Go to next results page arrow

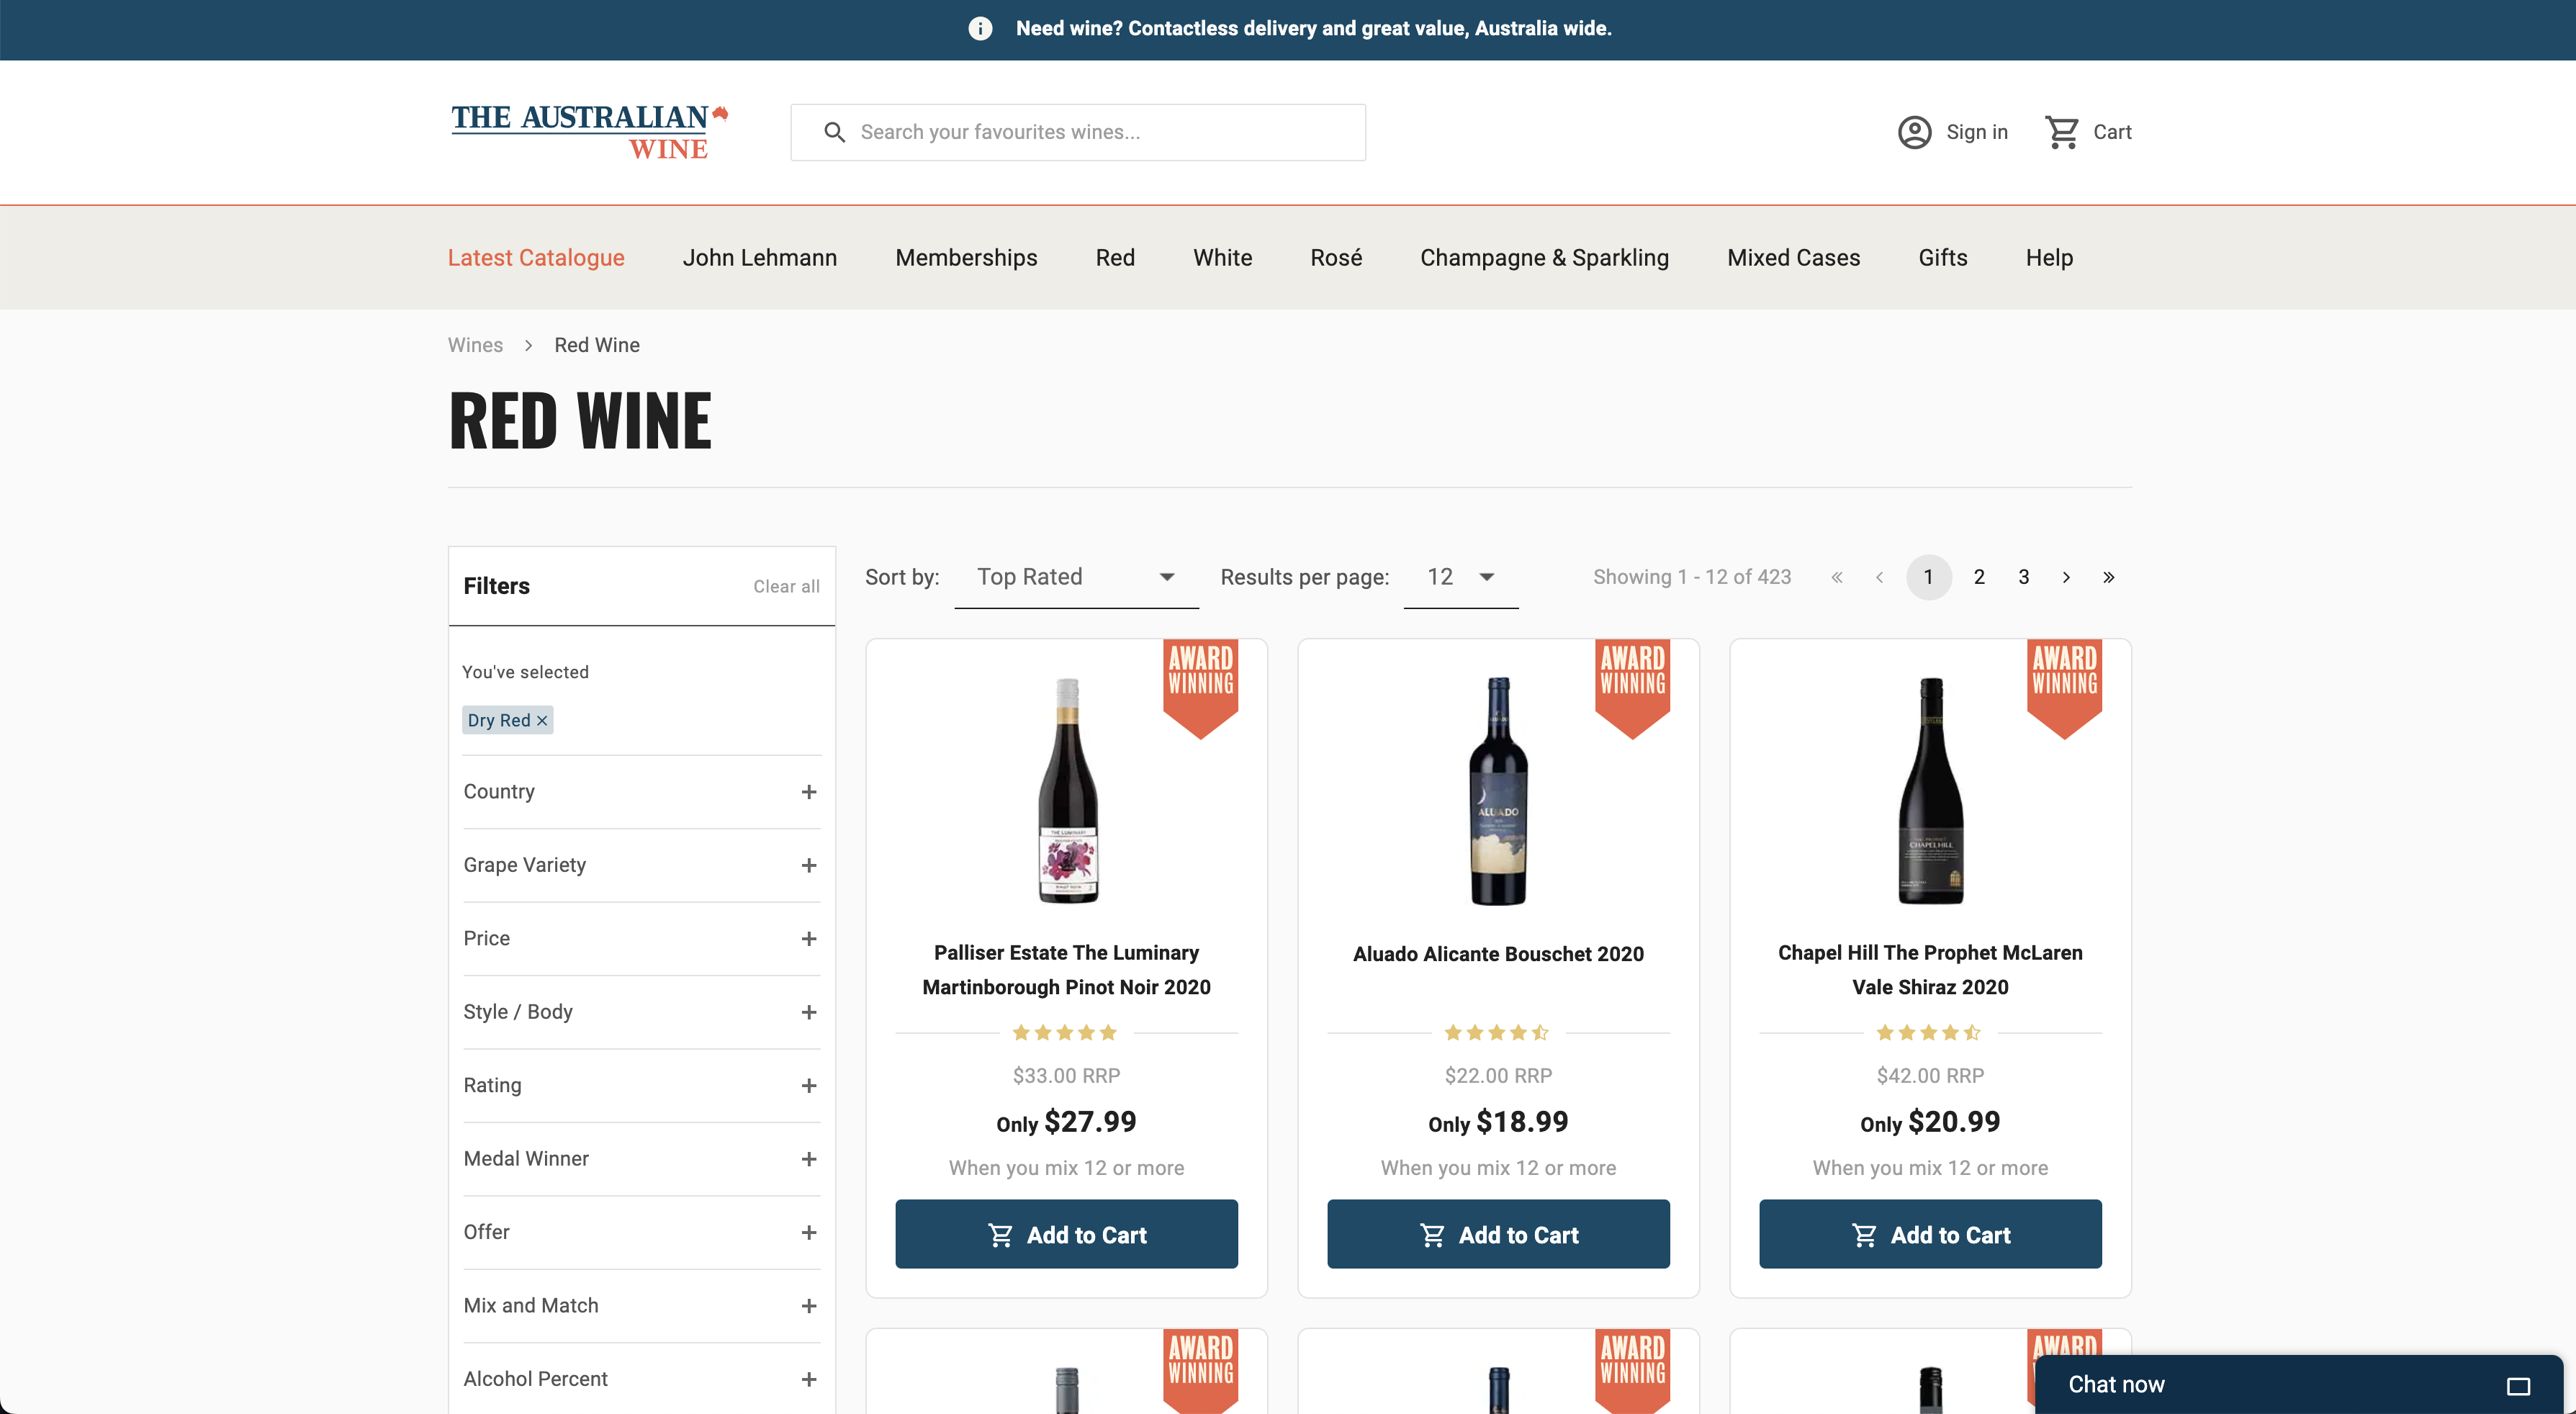[x=2066, y=577]
